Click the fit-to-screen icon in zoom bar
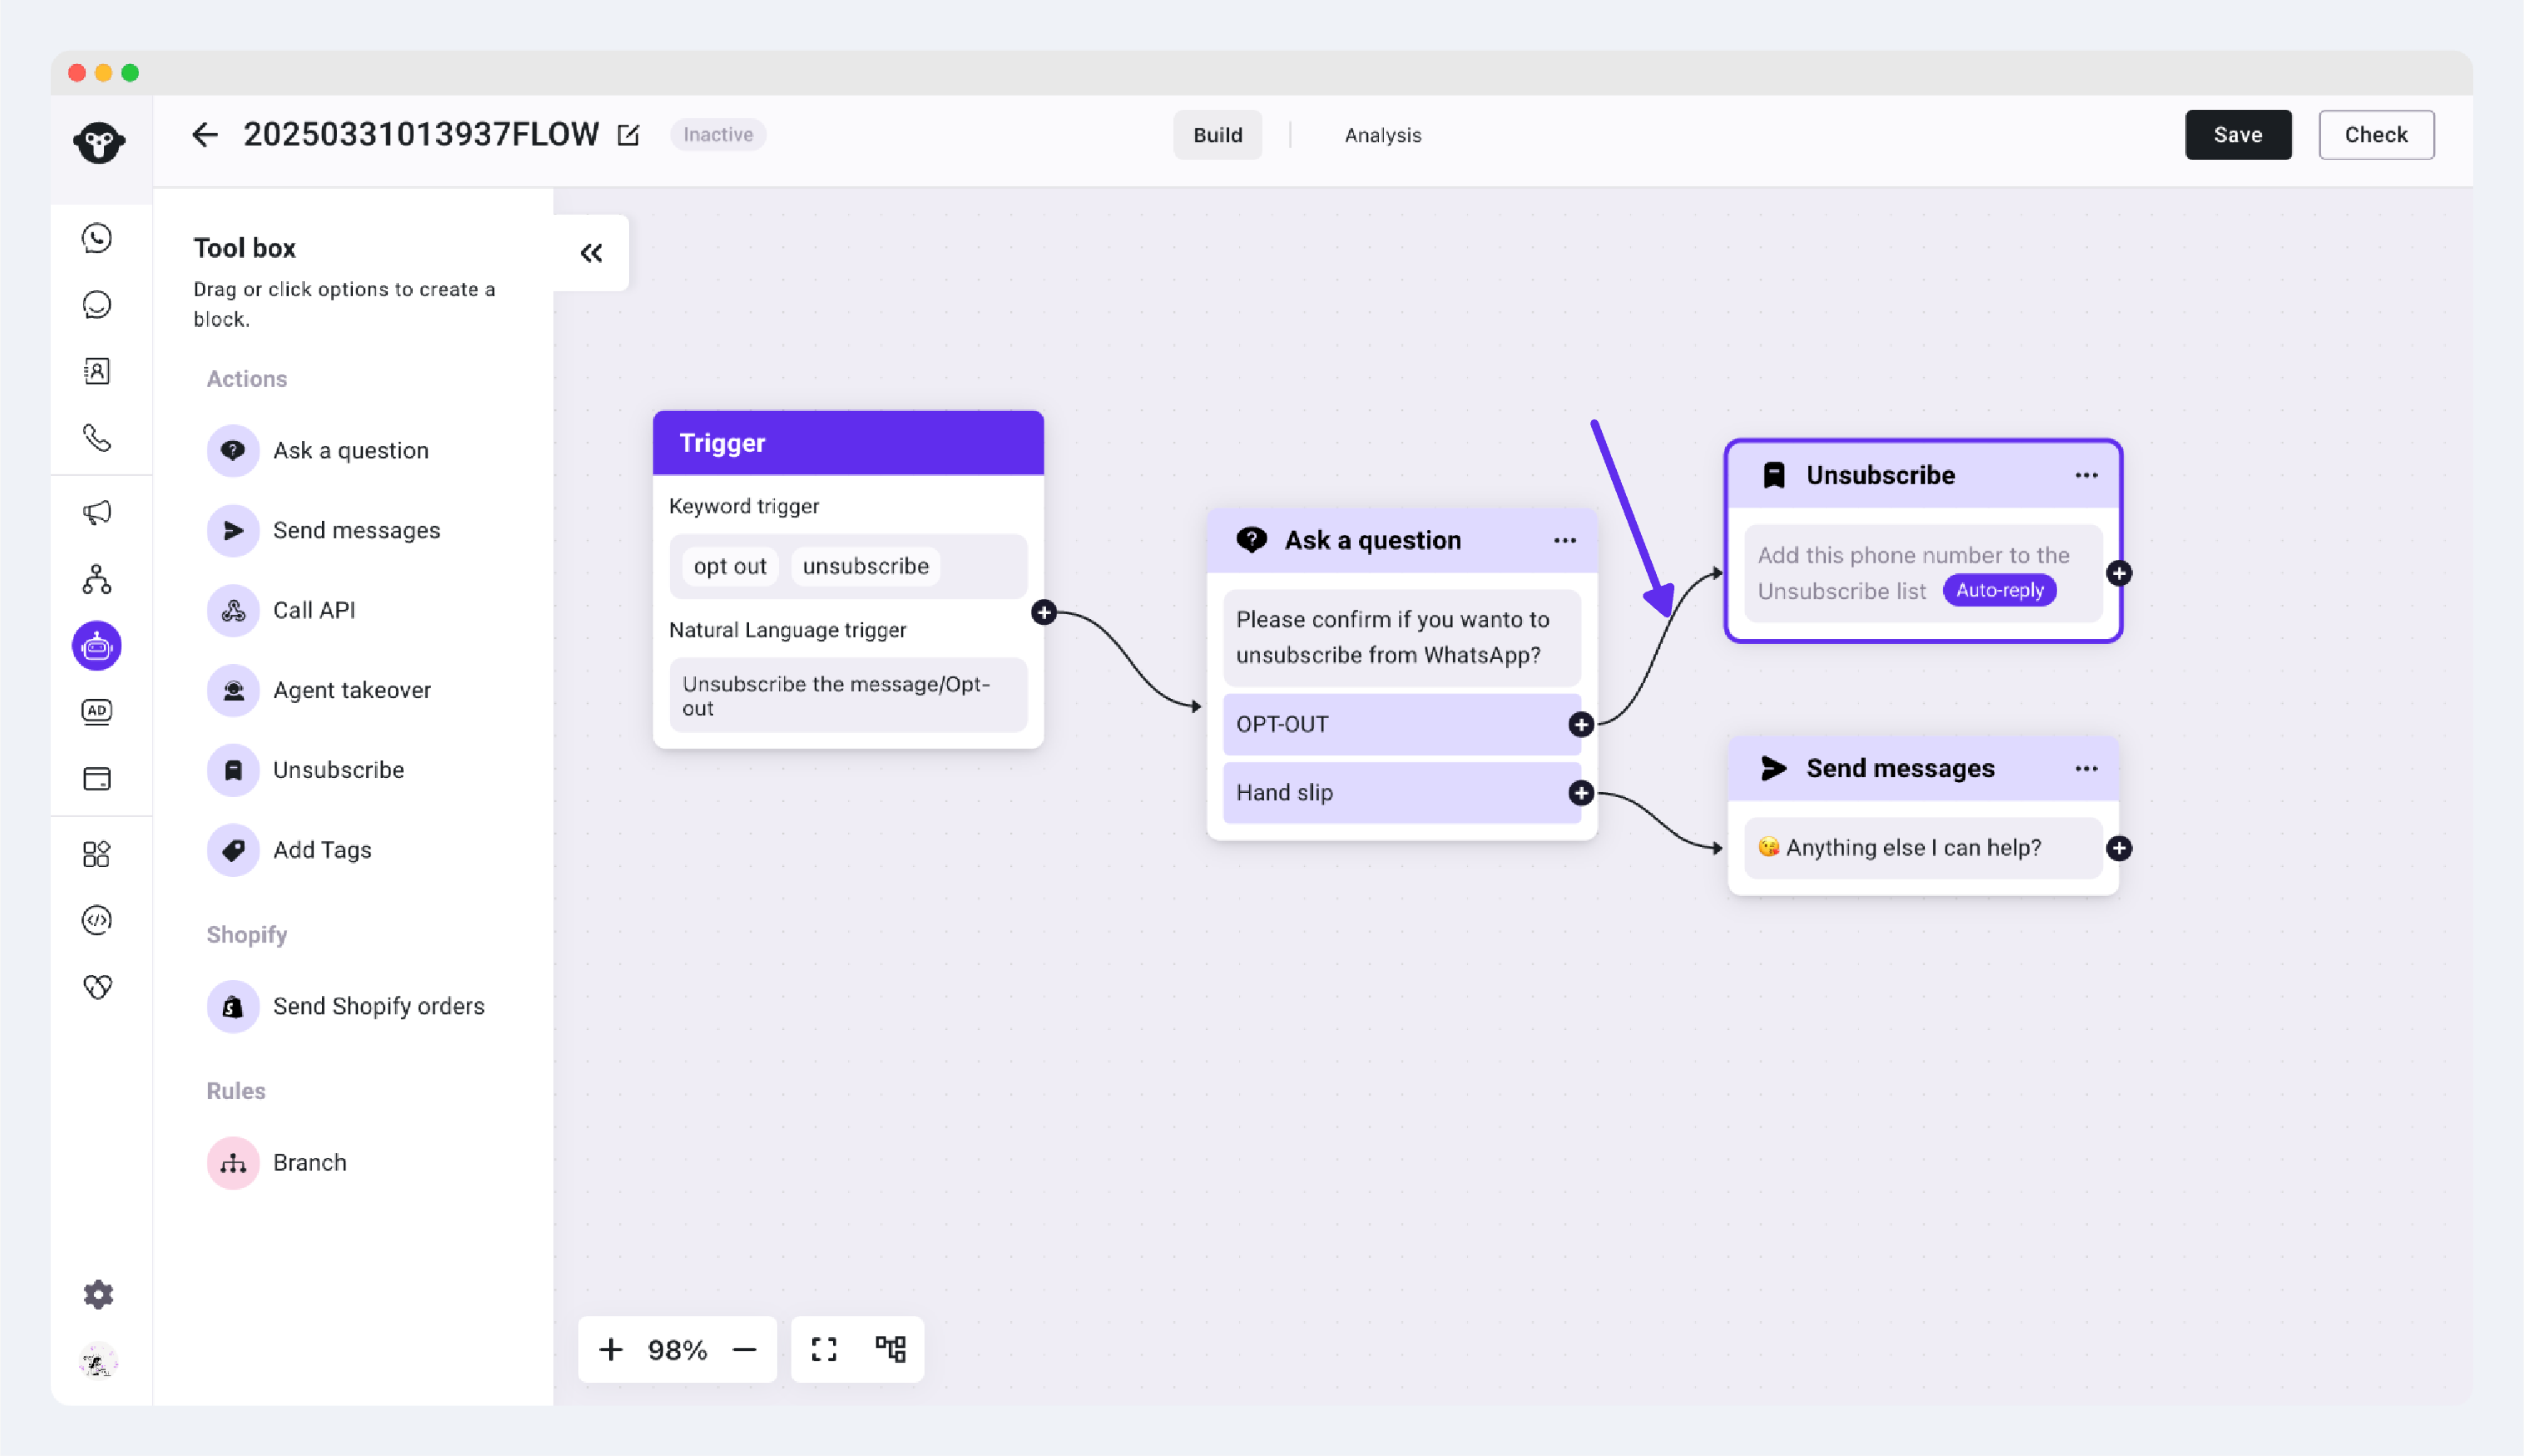The width and height of the screenshot is (2524, 1456). coord(824,1349)
